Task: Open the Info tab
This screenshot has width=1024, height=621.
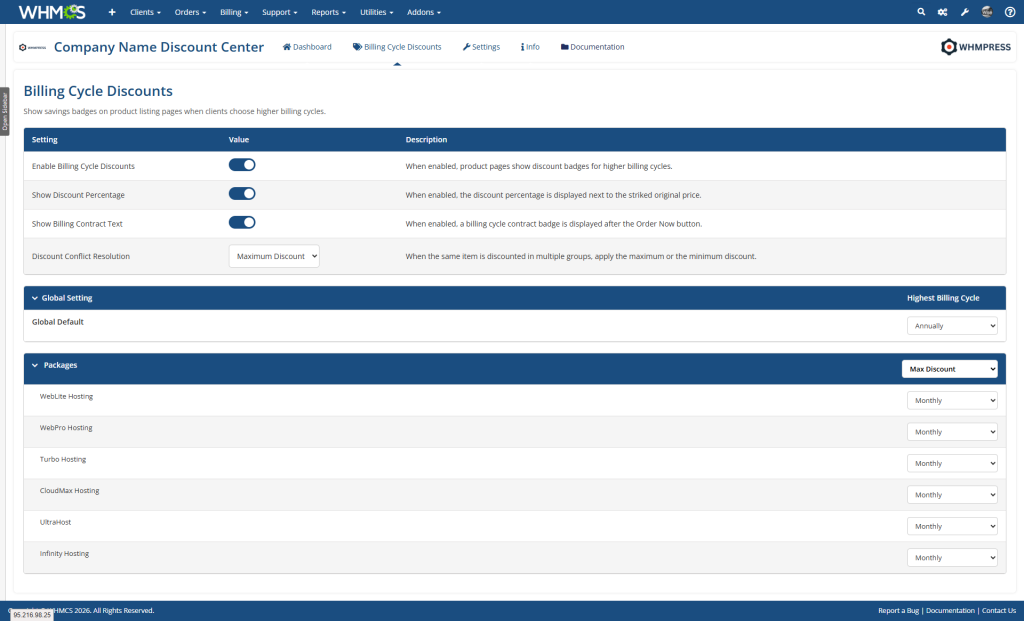Action: coord(530,47)
